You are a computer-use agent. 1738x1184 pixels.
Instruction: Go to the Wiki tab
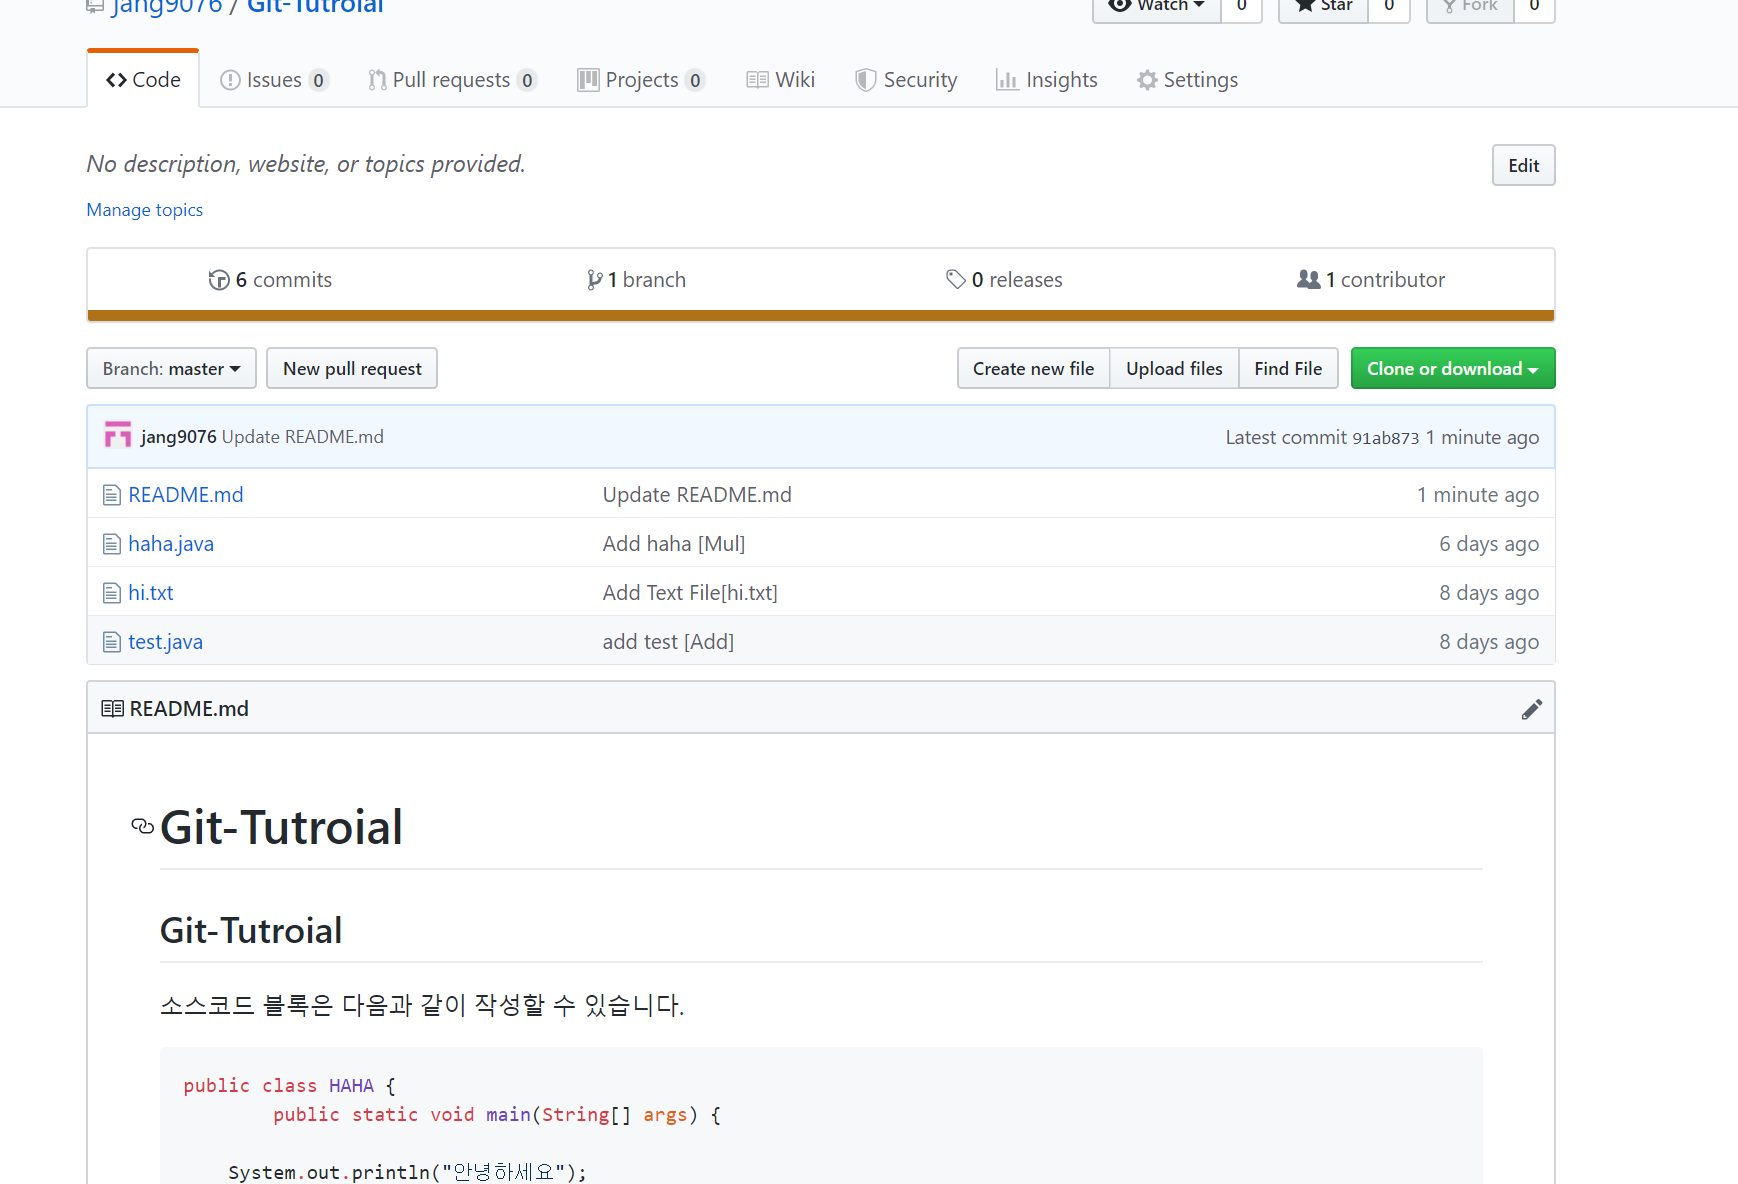tap(780, 80)
